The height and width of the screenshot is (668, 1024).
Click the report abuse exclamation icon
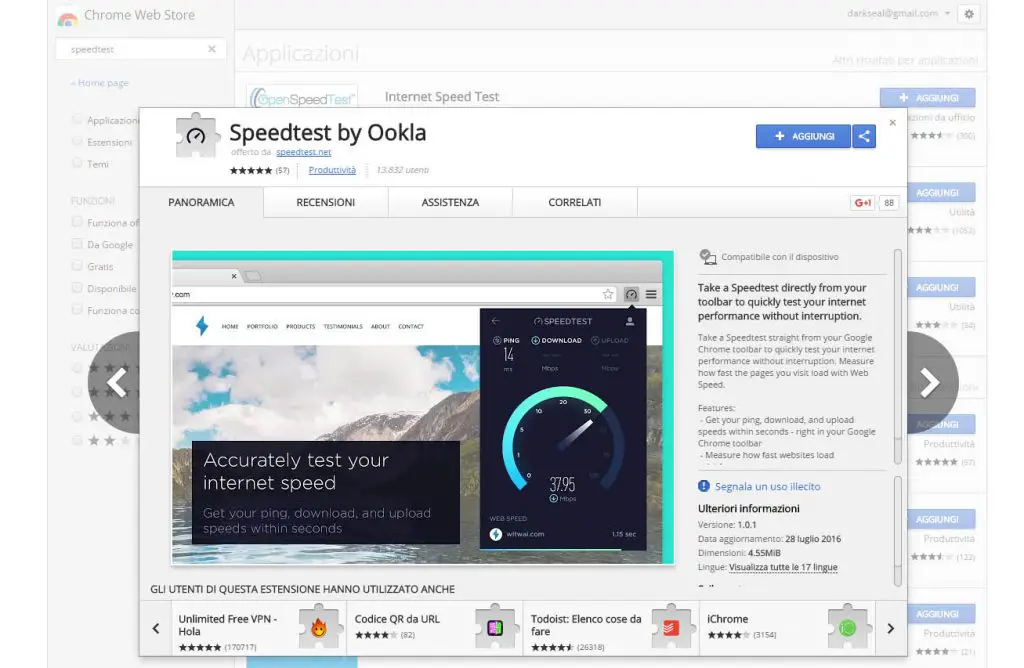703,486
